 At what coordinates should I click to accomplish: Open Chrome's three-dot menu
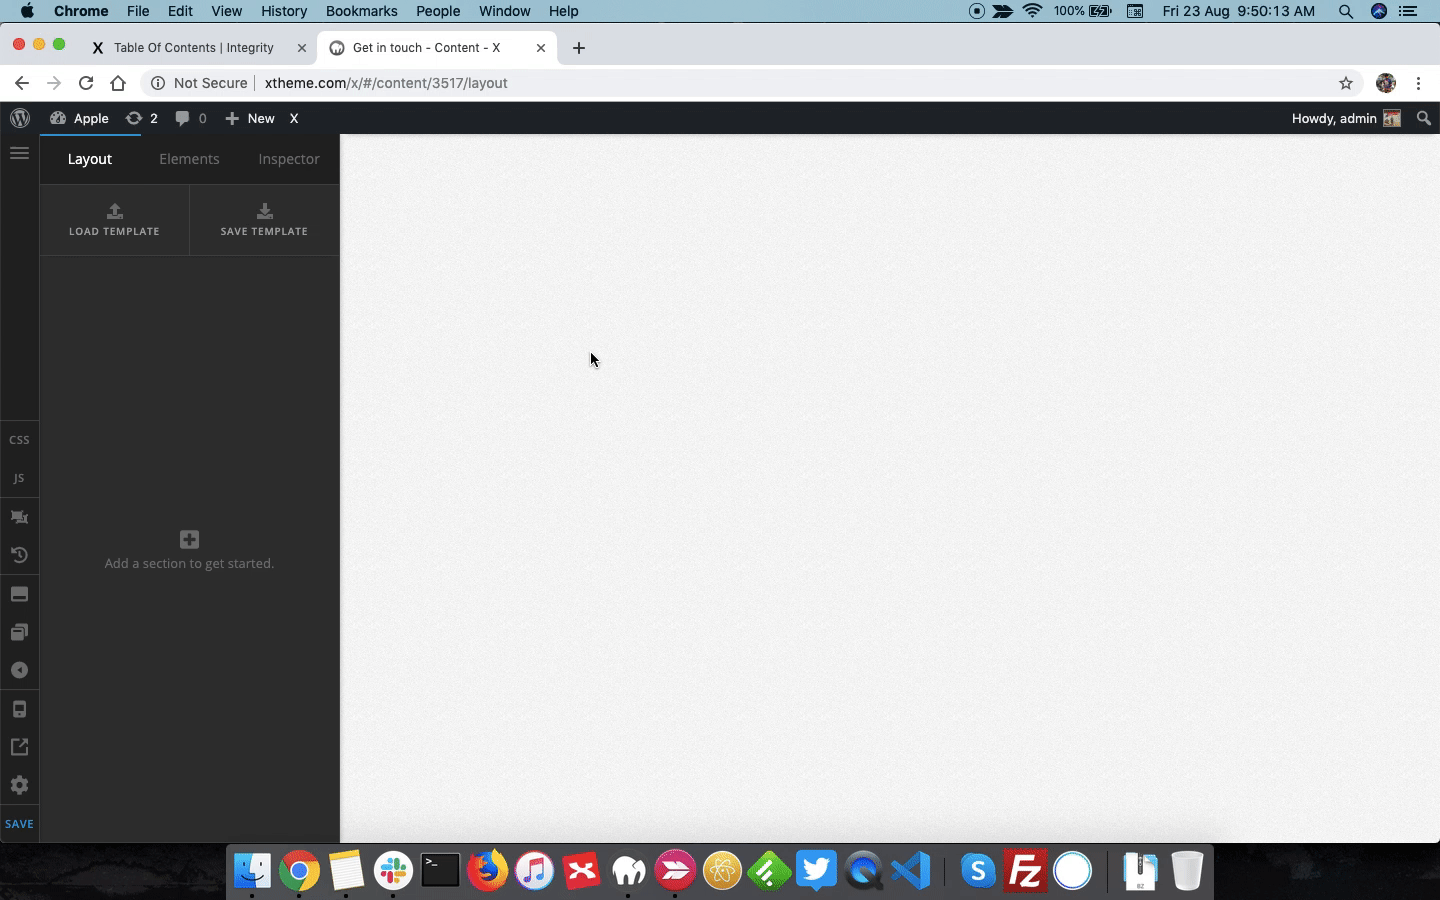point(1418,83)
